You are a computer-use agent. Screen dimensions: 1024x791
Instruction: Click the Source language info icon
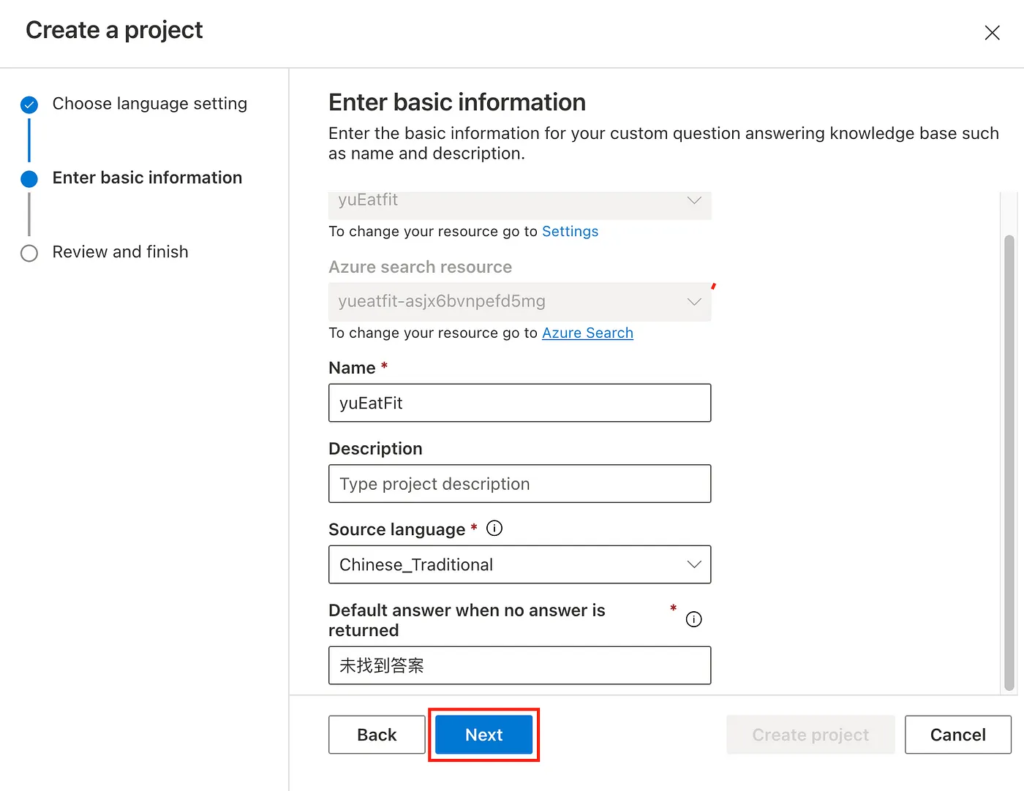(x=494, y=529)
